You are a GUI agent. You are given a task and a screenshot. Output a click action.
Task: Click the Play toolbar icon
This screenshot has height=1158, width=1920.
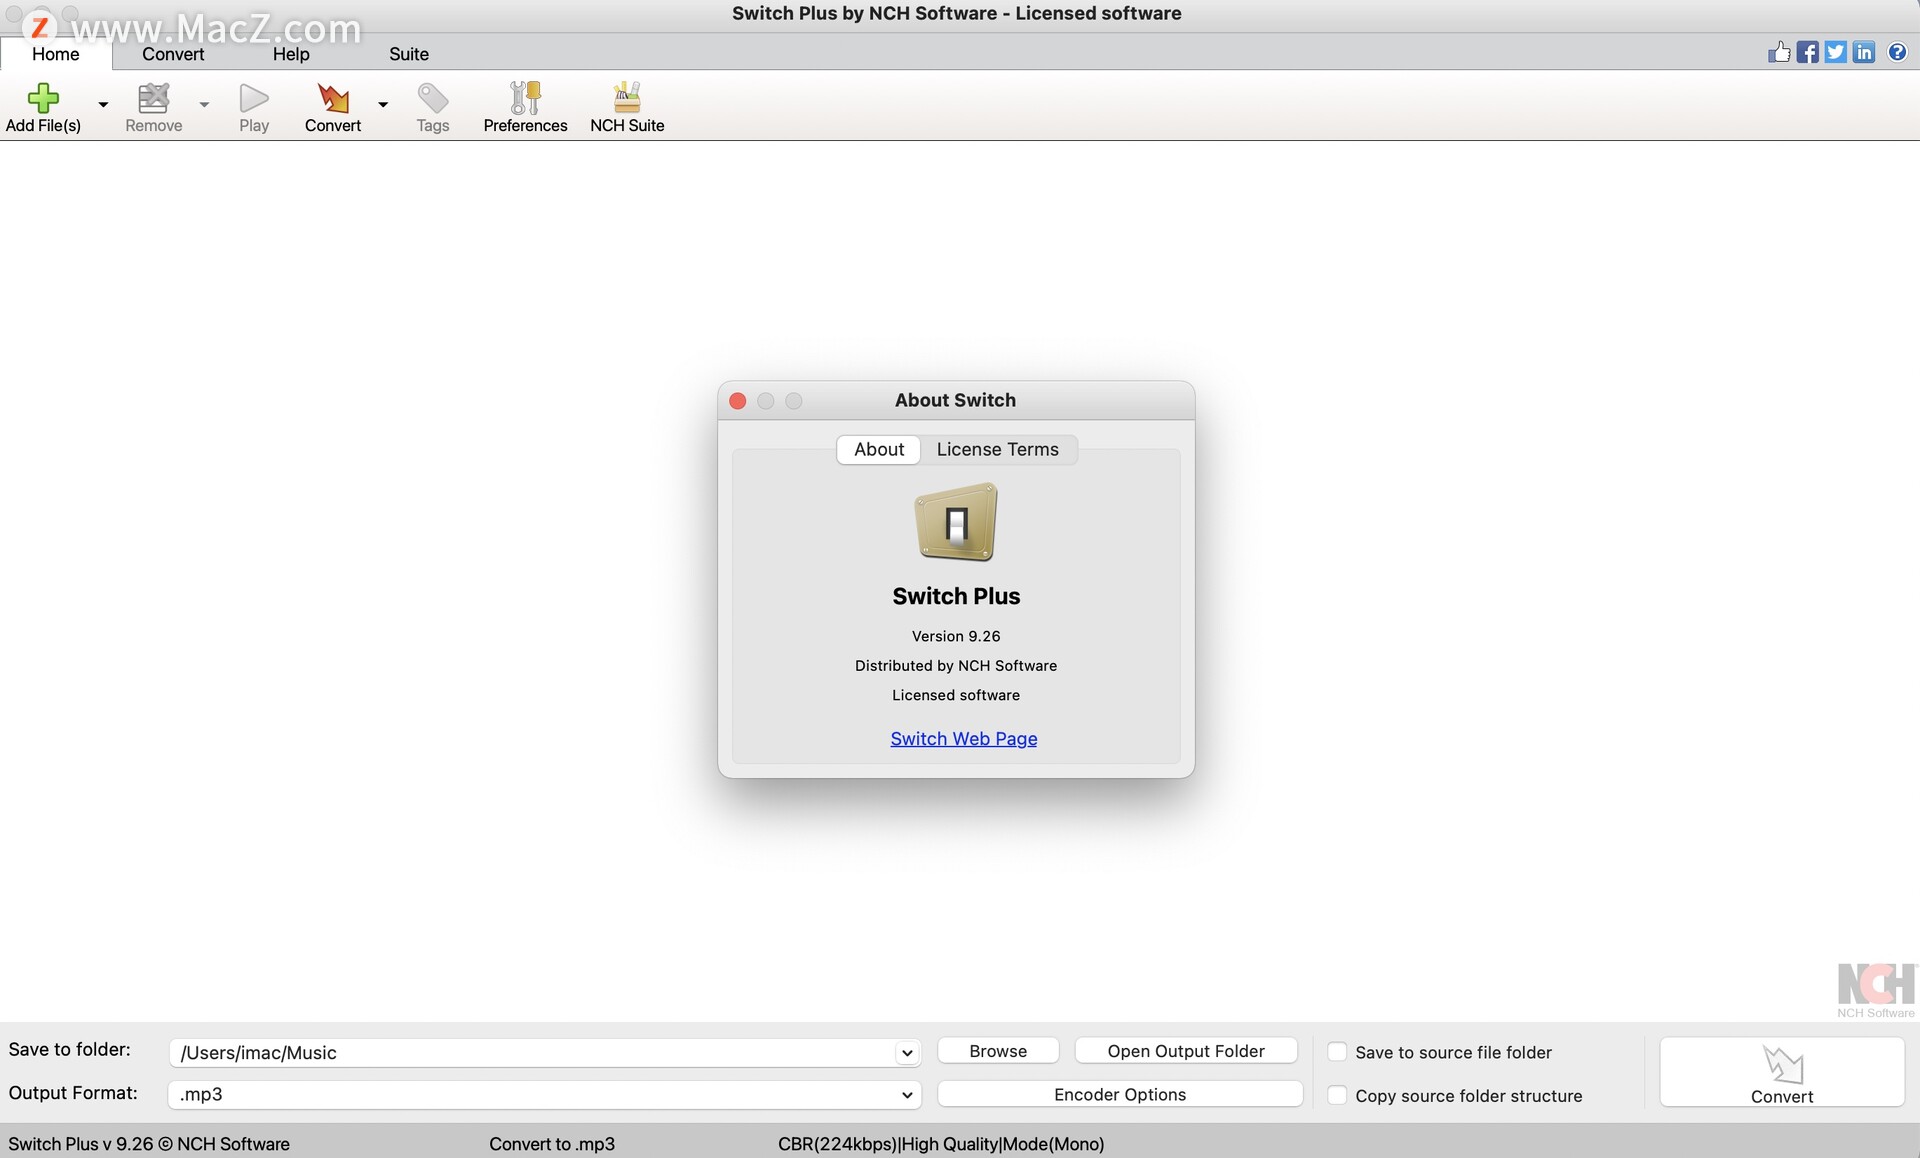click(x=254, y=98)
